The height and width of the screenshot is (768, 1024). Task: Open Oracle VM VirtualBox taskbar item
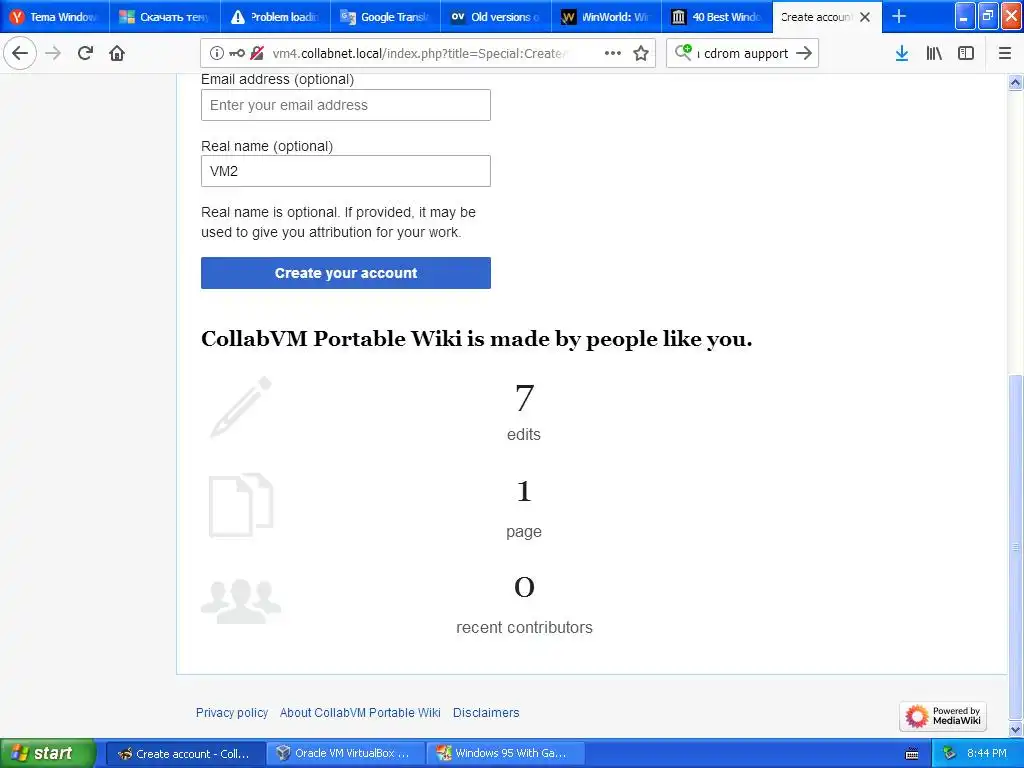point(346,754)
